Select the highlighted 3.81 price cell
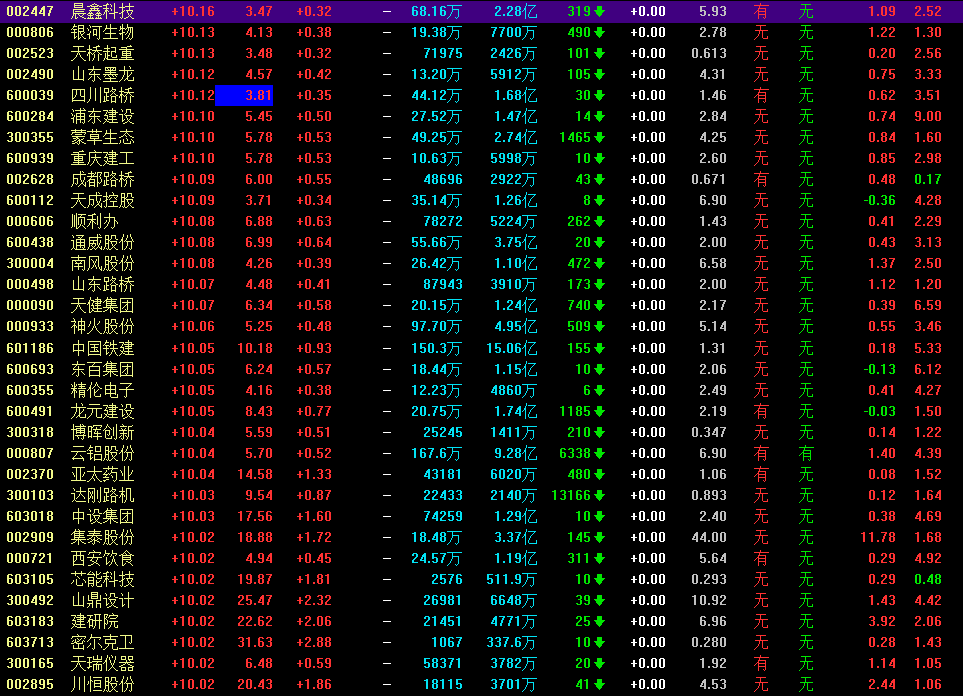This screenshot has width=963, height=696. [244, 95]
